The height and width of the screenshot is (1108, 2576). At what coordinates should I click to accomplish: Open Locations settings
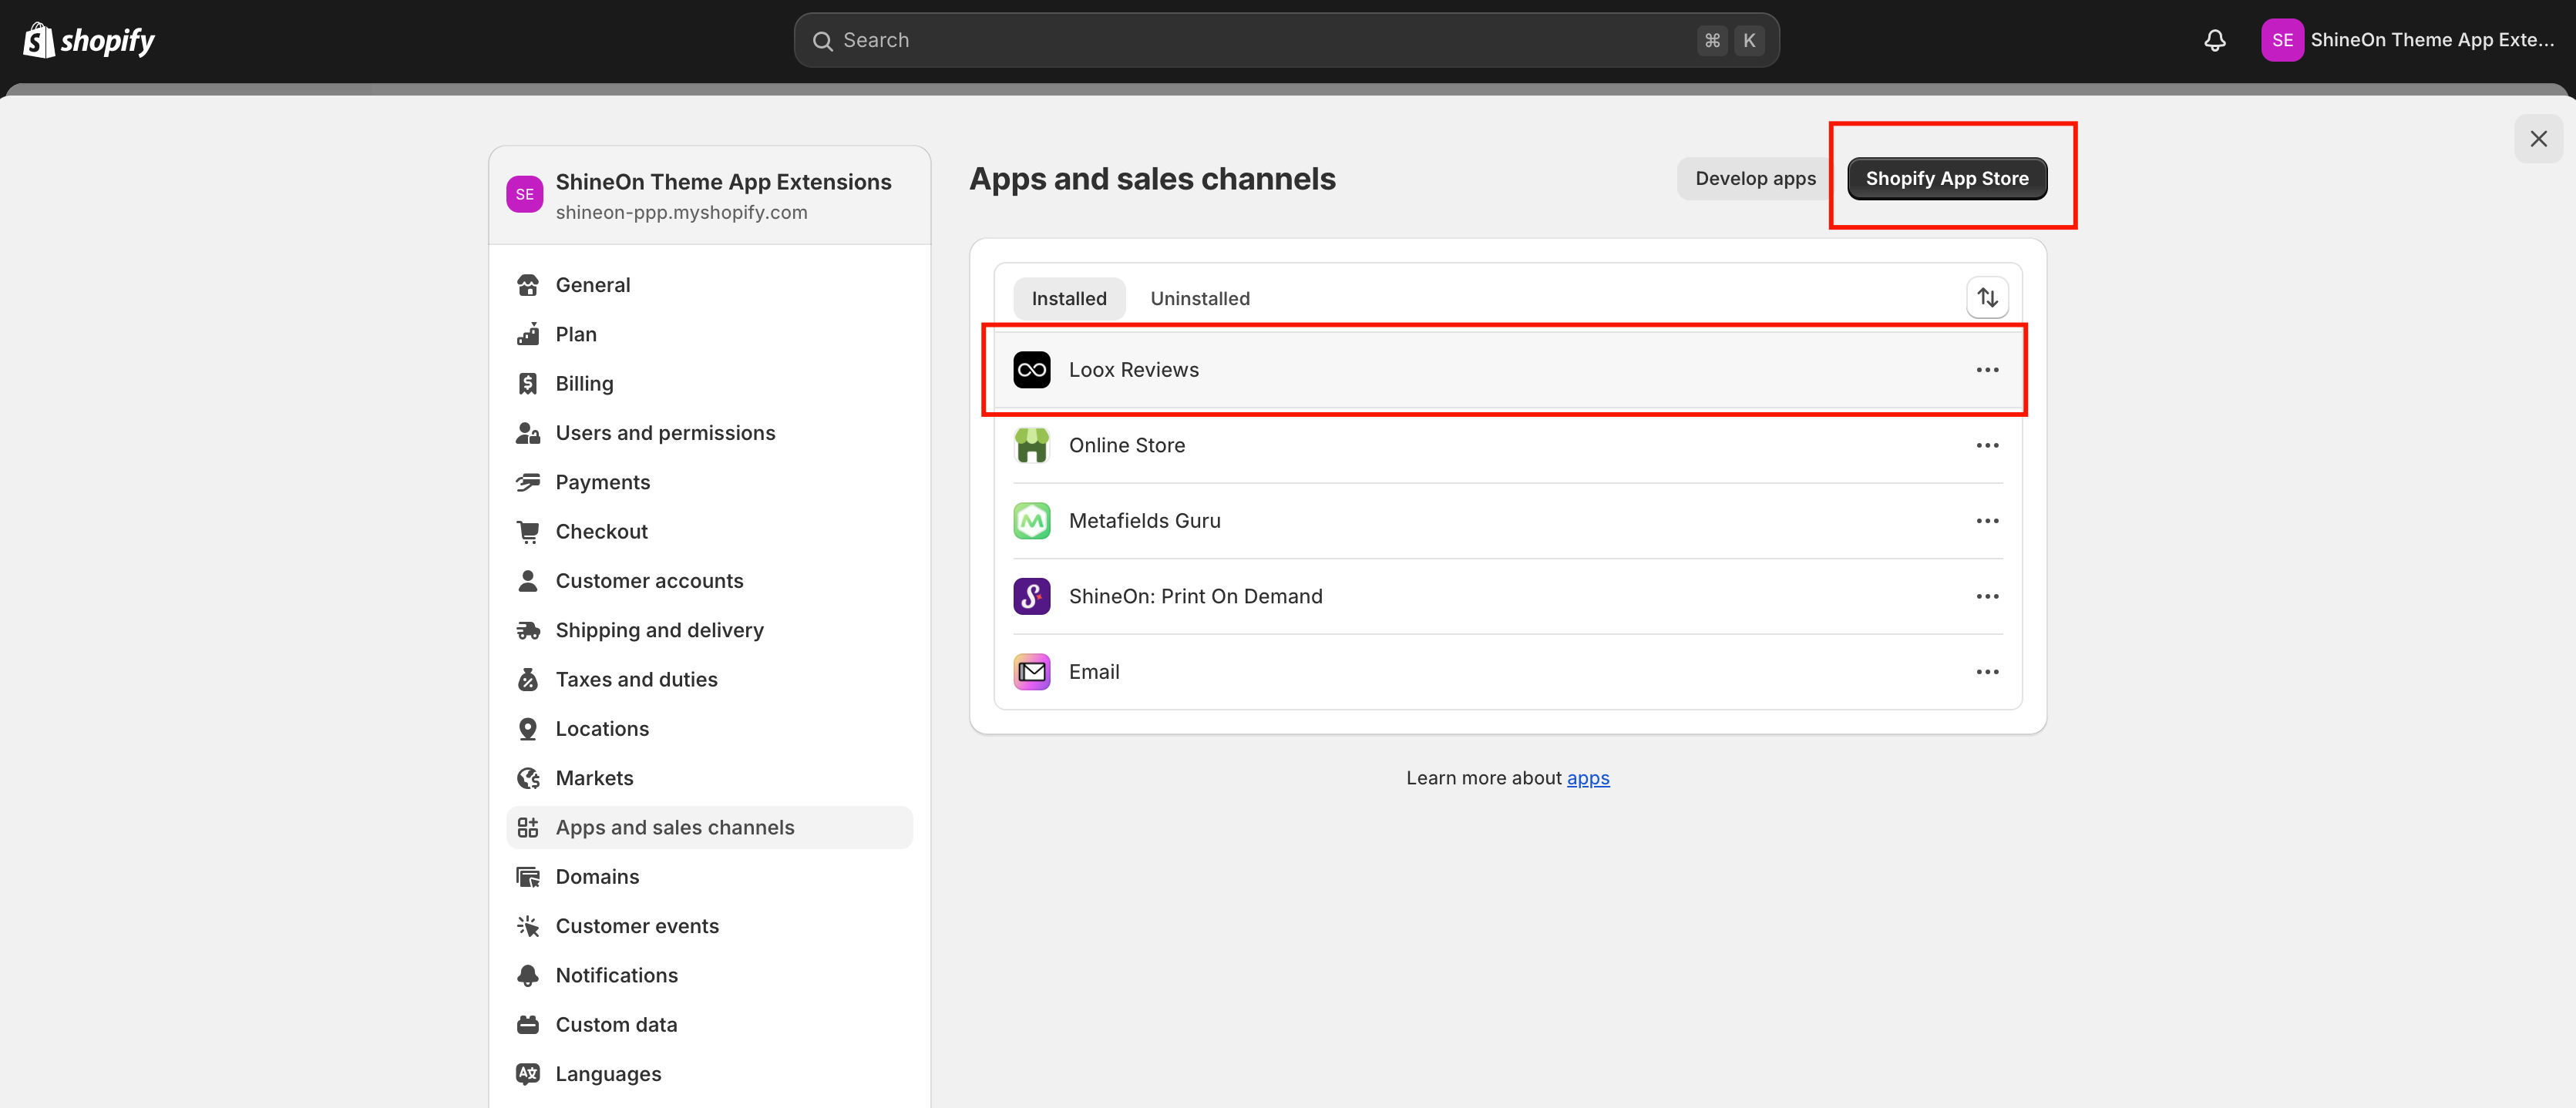point(709,729)
